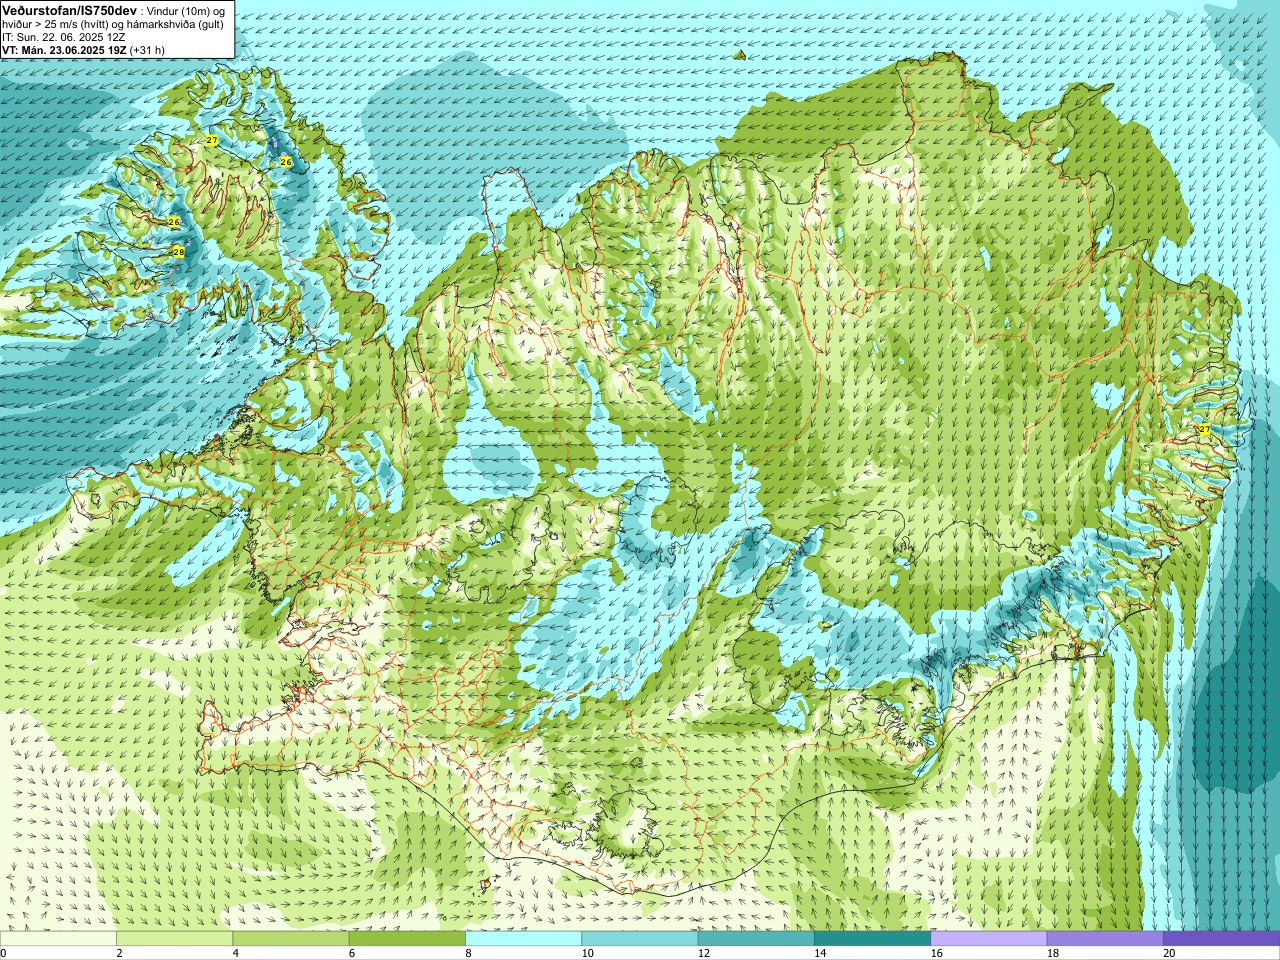
Task: Pick the 2–4 m/s light green legend color
Action: (x=174, y=939)
